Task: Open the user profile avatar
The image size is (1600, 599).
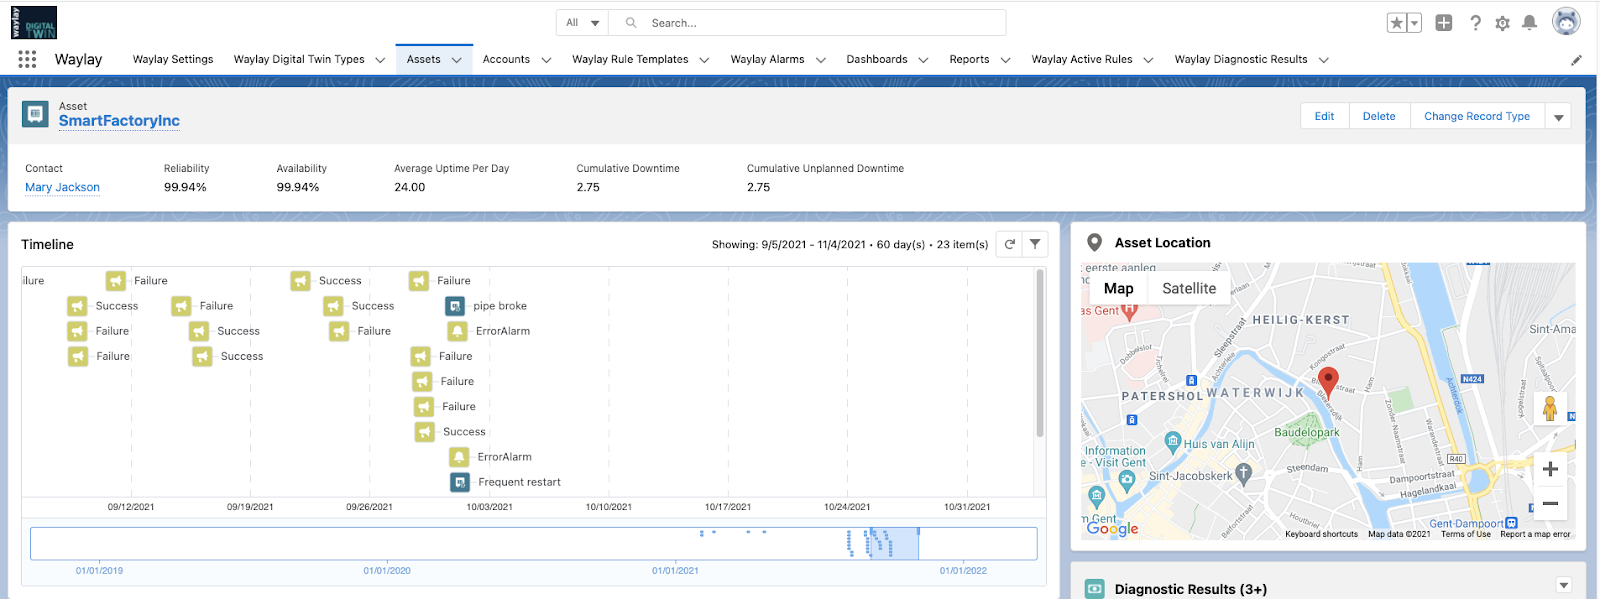Action: (x=1566, y=21)
